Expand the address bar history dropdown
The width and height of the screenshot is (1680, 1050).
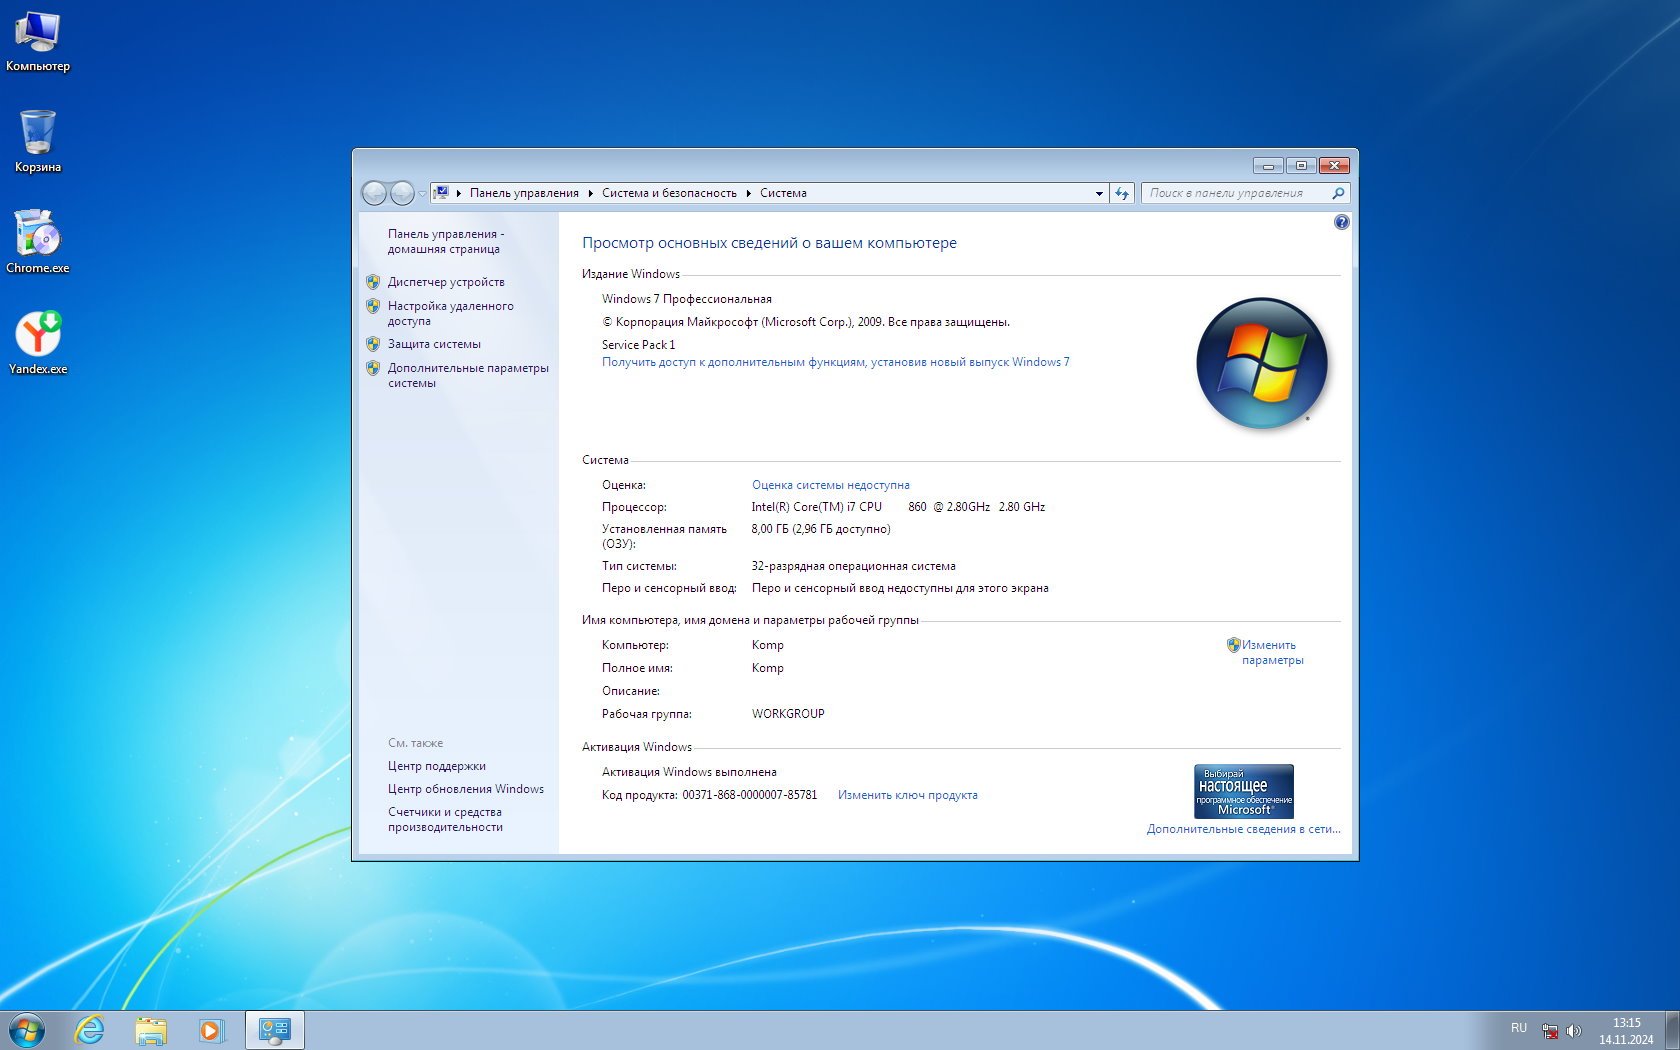[x=1099, y=193]
